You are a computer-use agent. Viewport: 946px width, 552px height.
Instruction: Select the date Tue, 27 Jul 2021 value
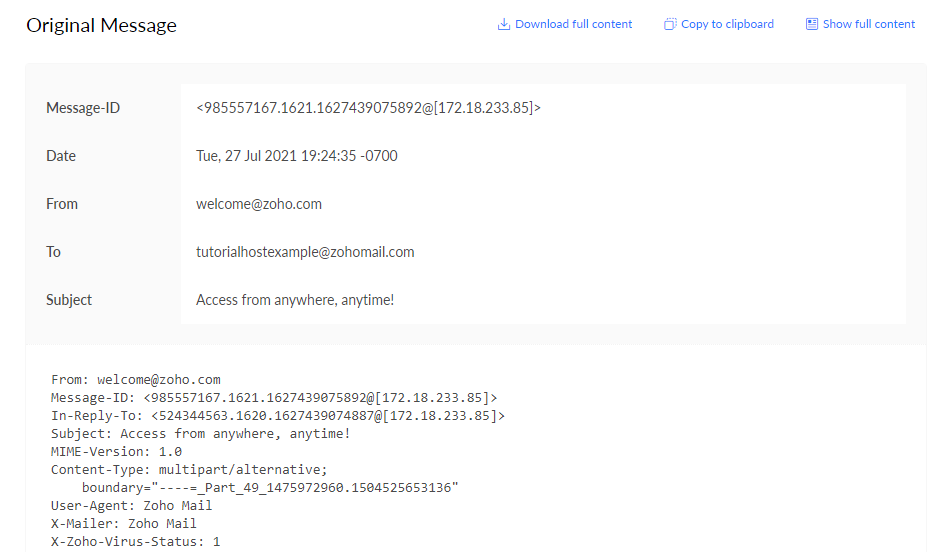point(296,156)
